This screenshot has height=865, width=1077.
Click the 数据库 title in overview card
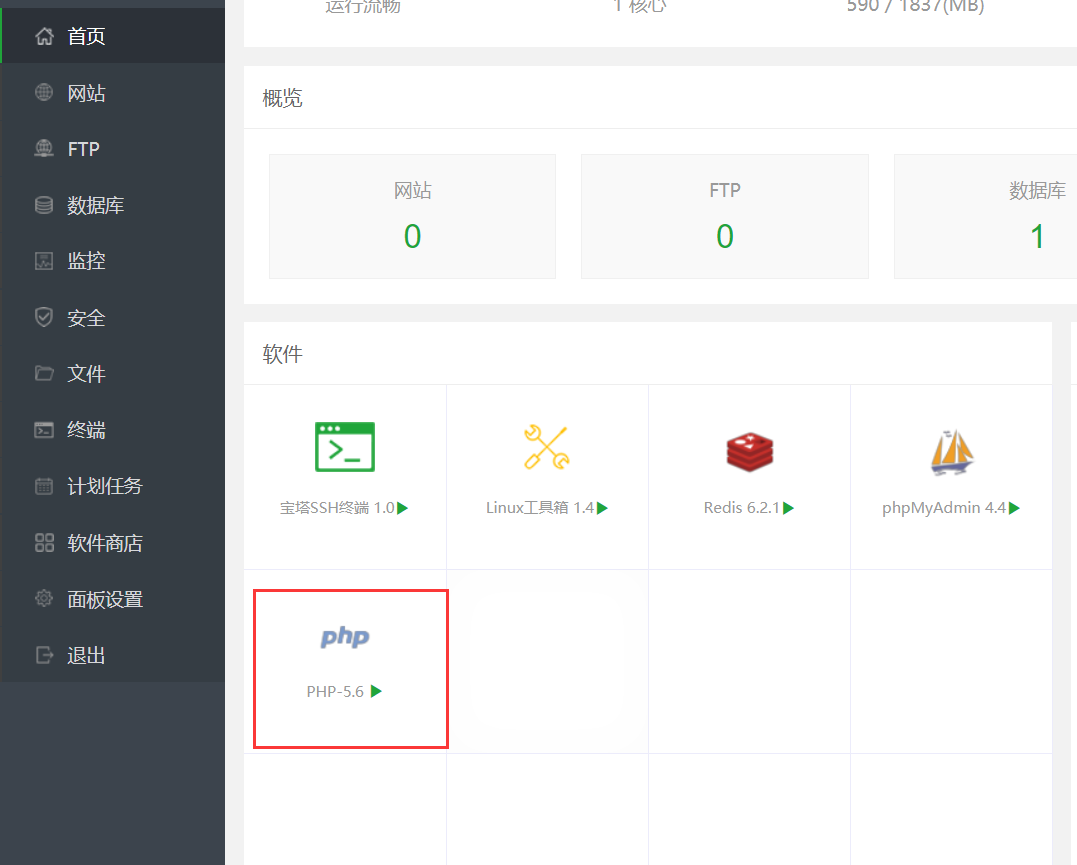[x=1037, y=190]
